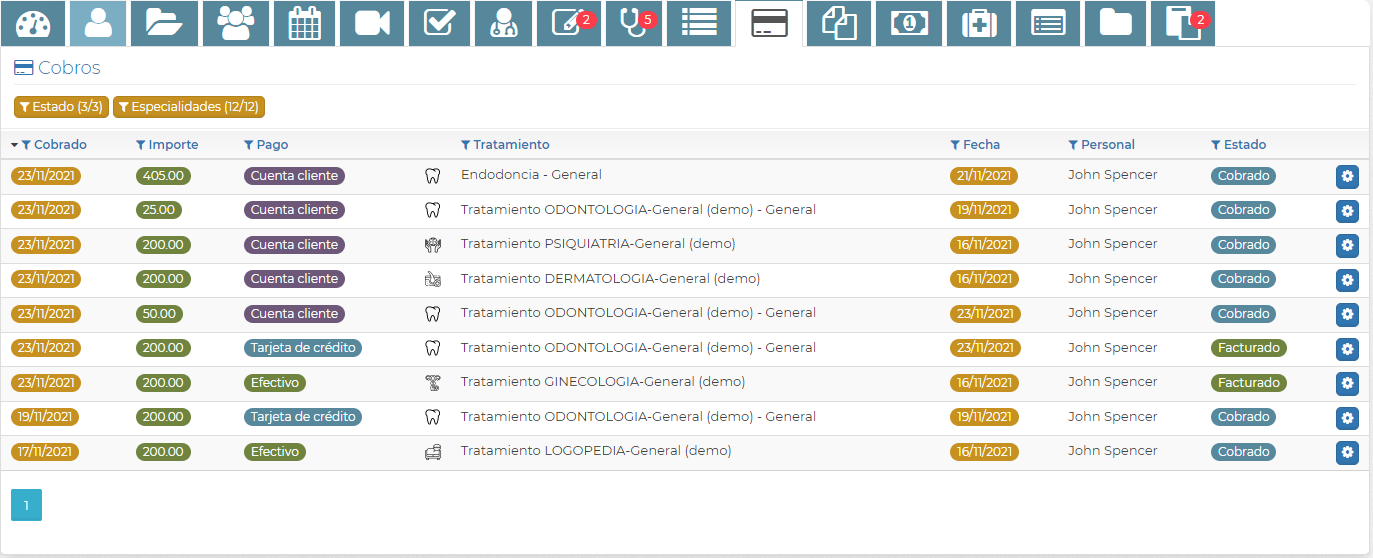Click page 1 pagination button
The height and width of the screenshot is (558, 1373).
pyautogui.click(x=26, y=505)
